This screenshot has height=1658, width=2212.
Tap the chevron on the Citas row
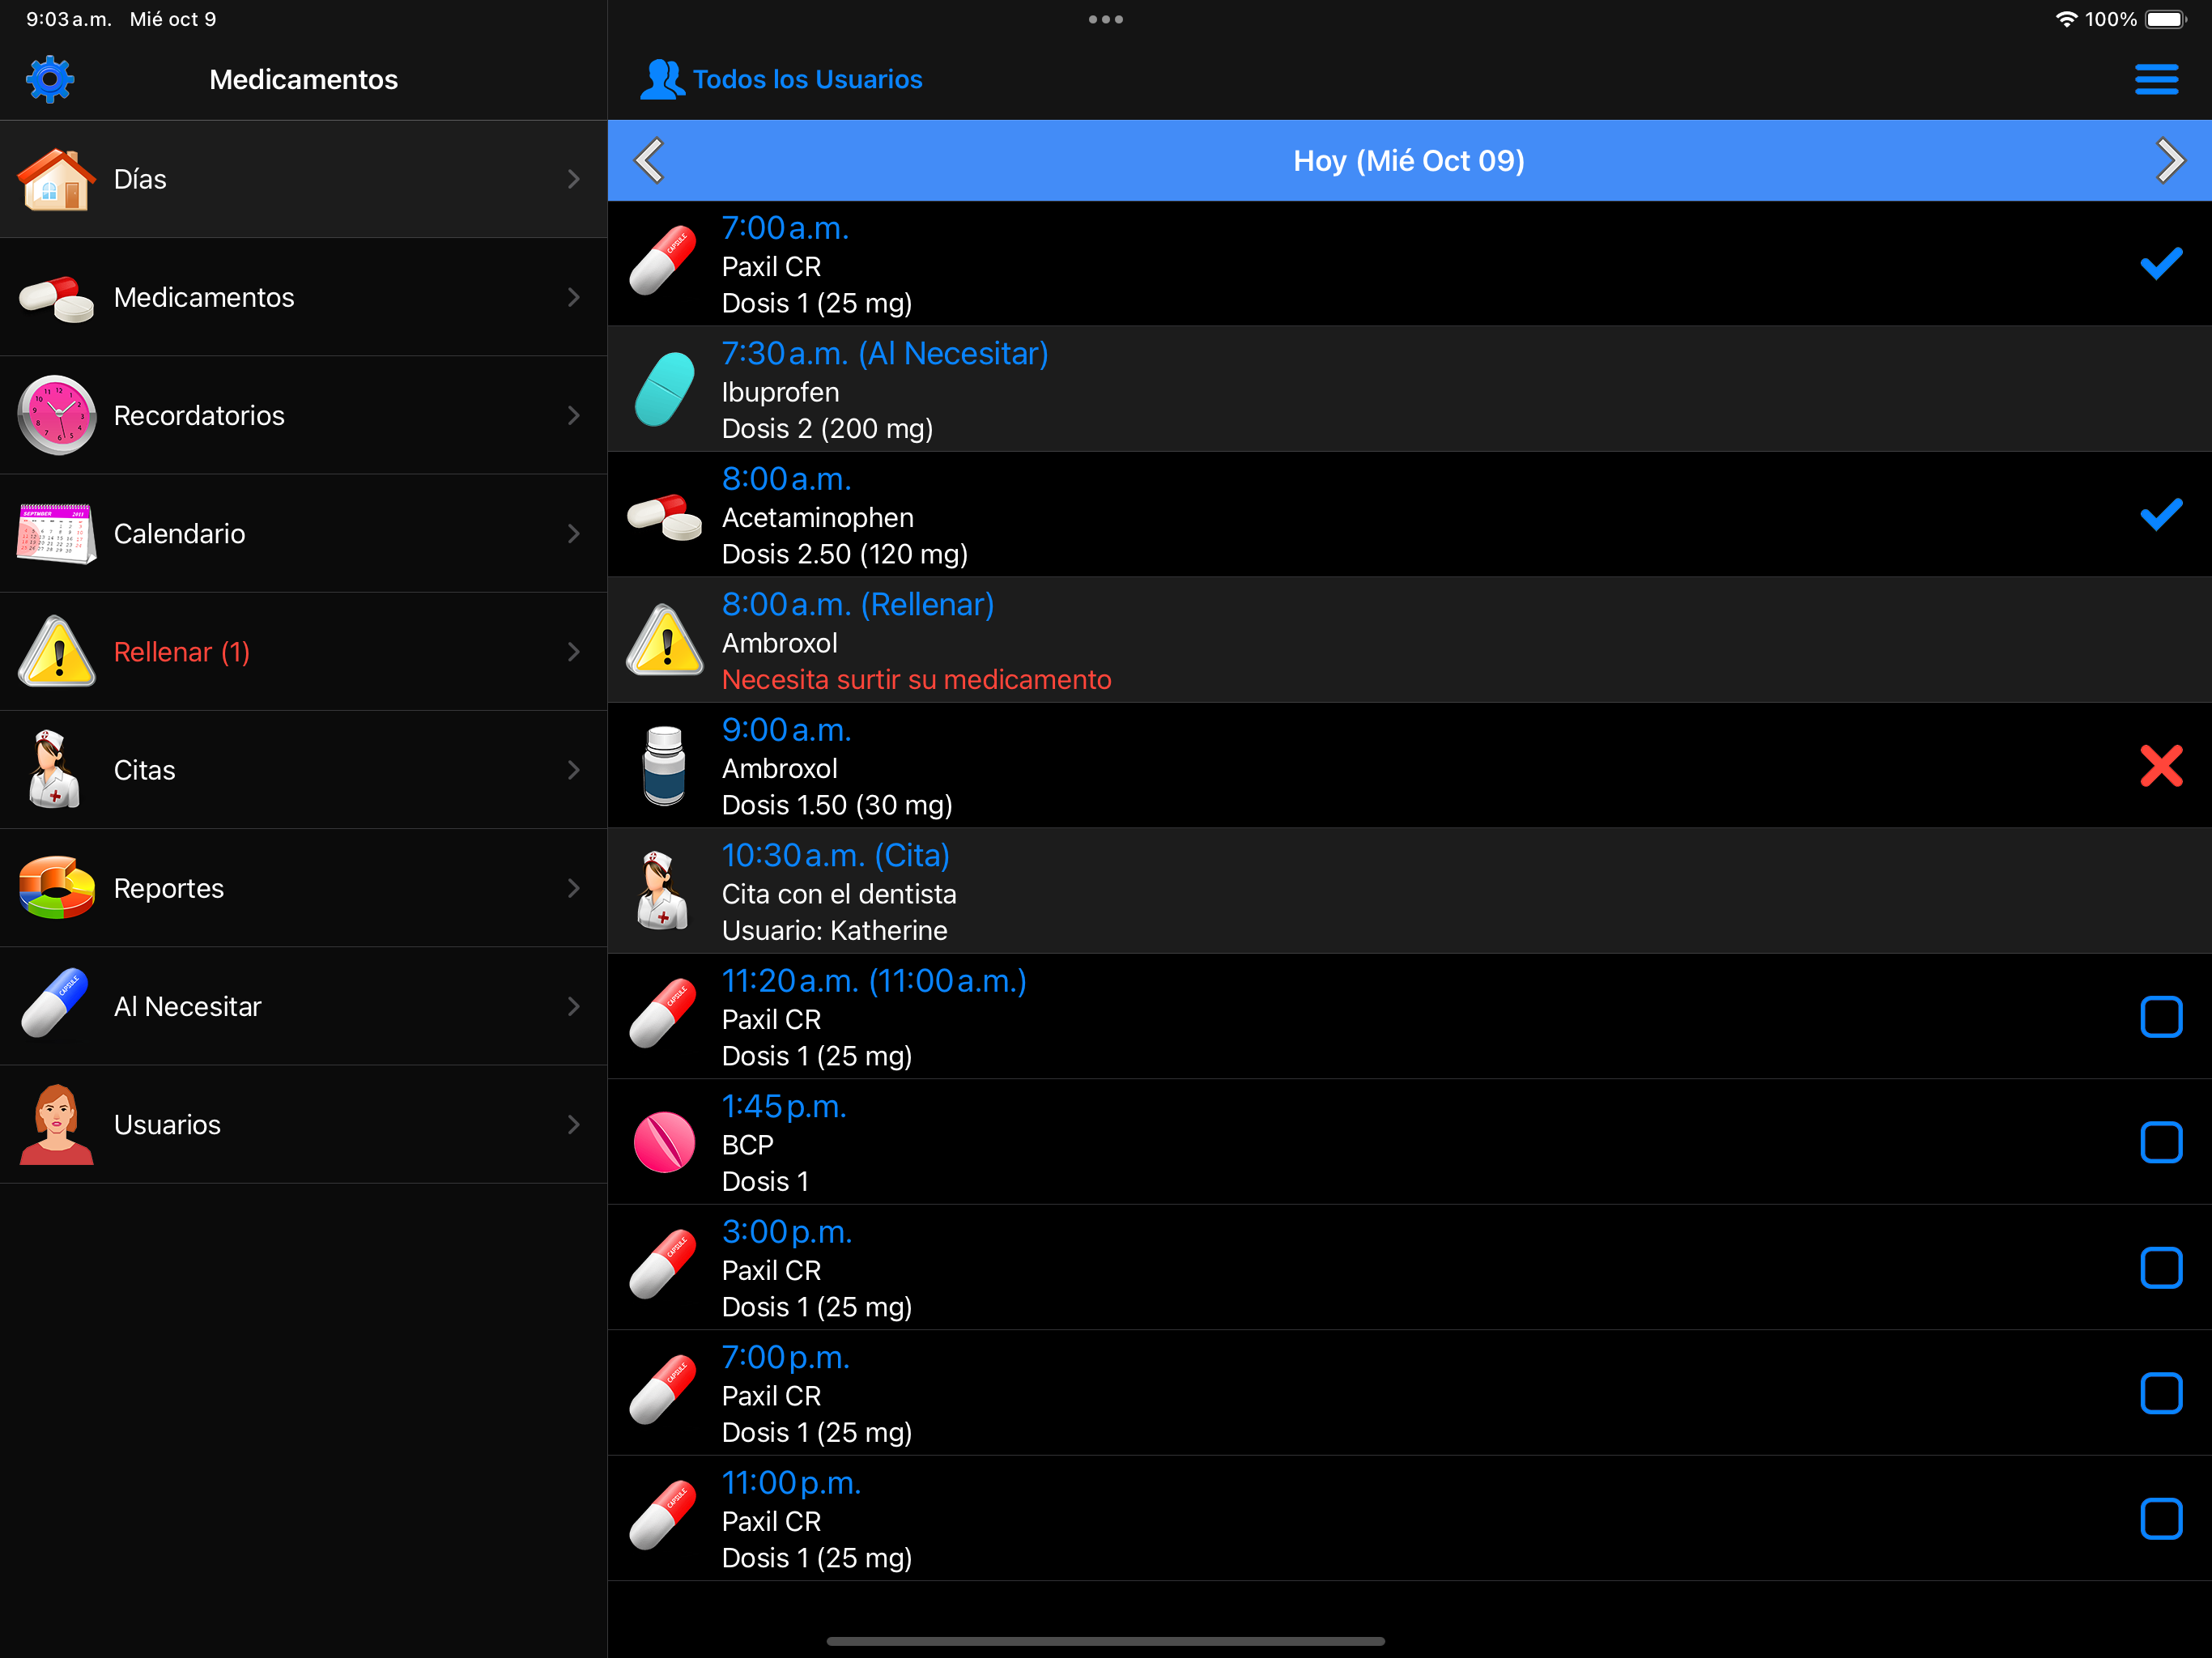573,770
